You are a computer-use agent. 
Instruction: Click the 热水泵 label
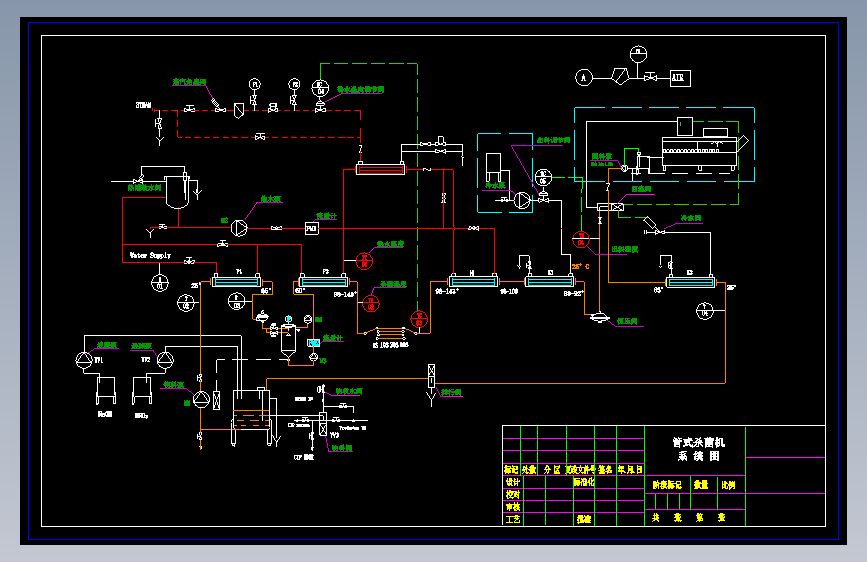[270, 199]
